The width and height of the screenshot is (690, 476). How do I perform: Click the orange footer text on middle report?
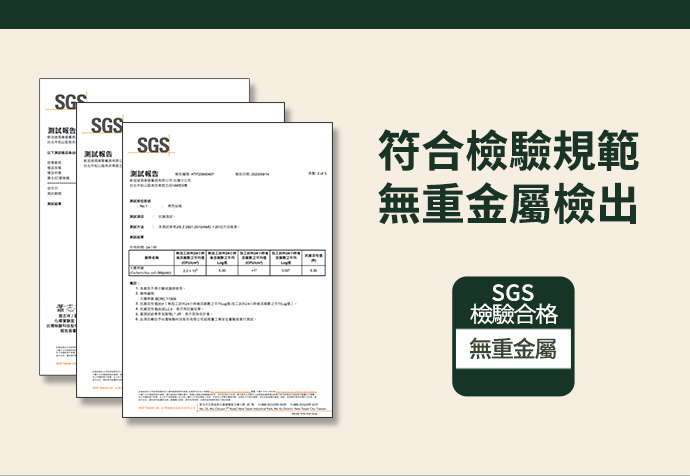(107, 388)
